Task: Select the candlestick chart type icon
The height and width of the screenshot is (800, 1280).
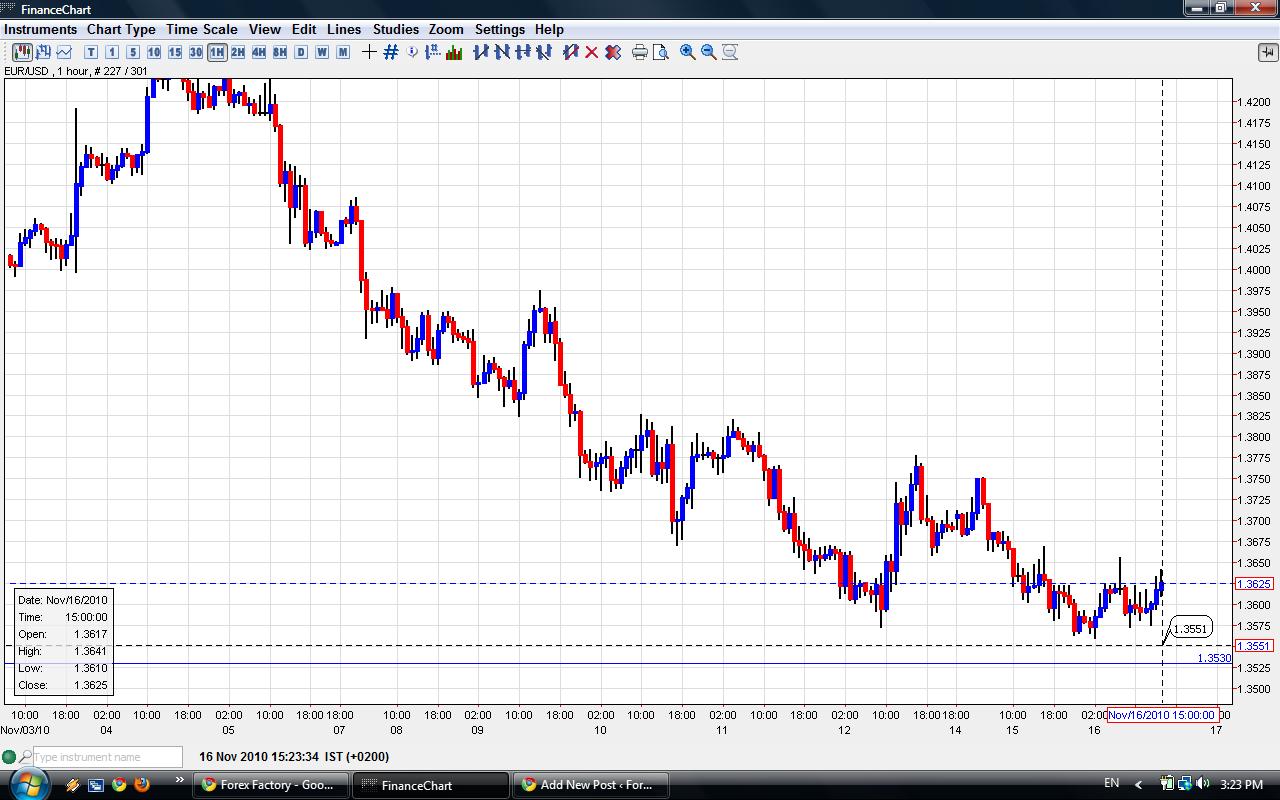Action: [x=21, y=52]
